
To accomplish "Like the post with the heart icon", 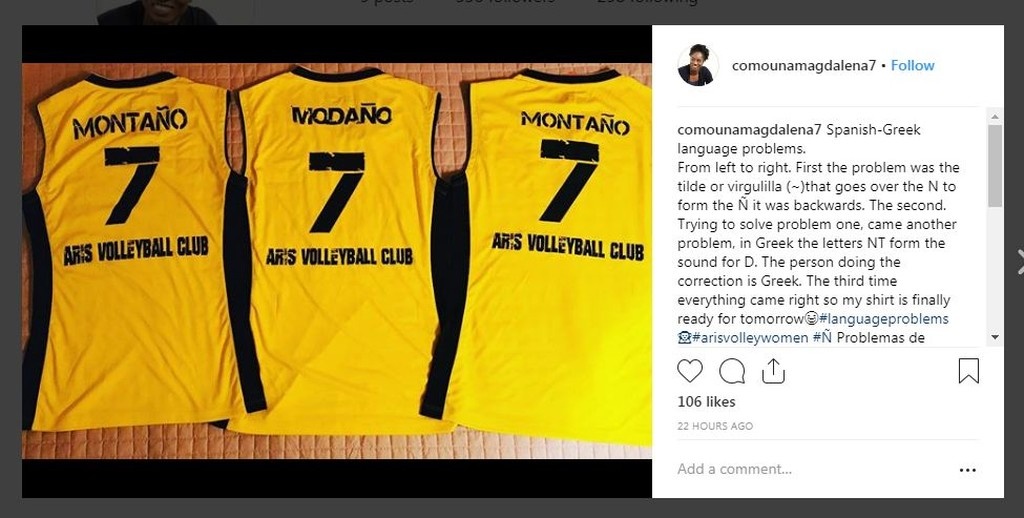I will pyautogui.click(x=690, y=371).
